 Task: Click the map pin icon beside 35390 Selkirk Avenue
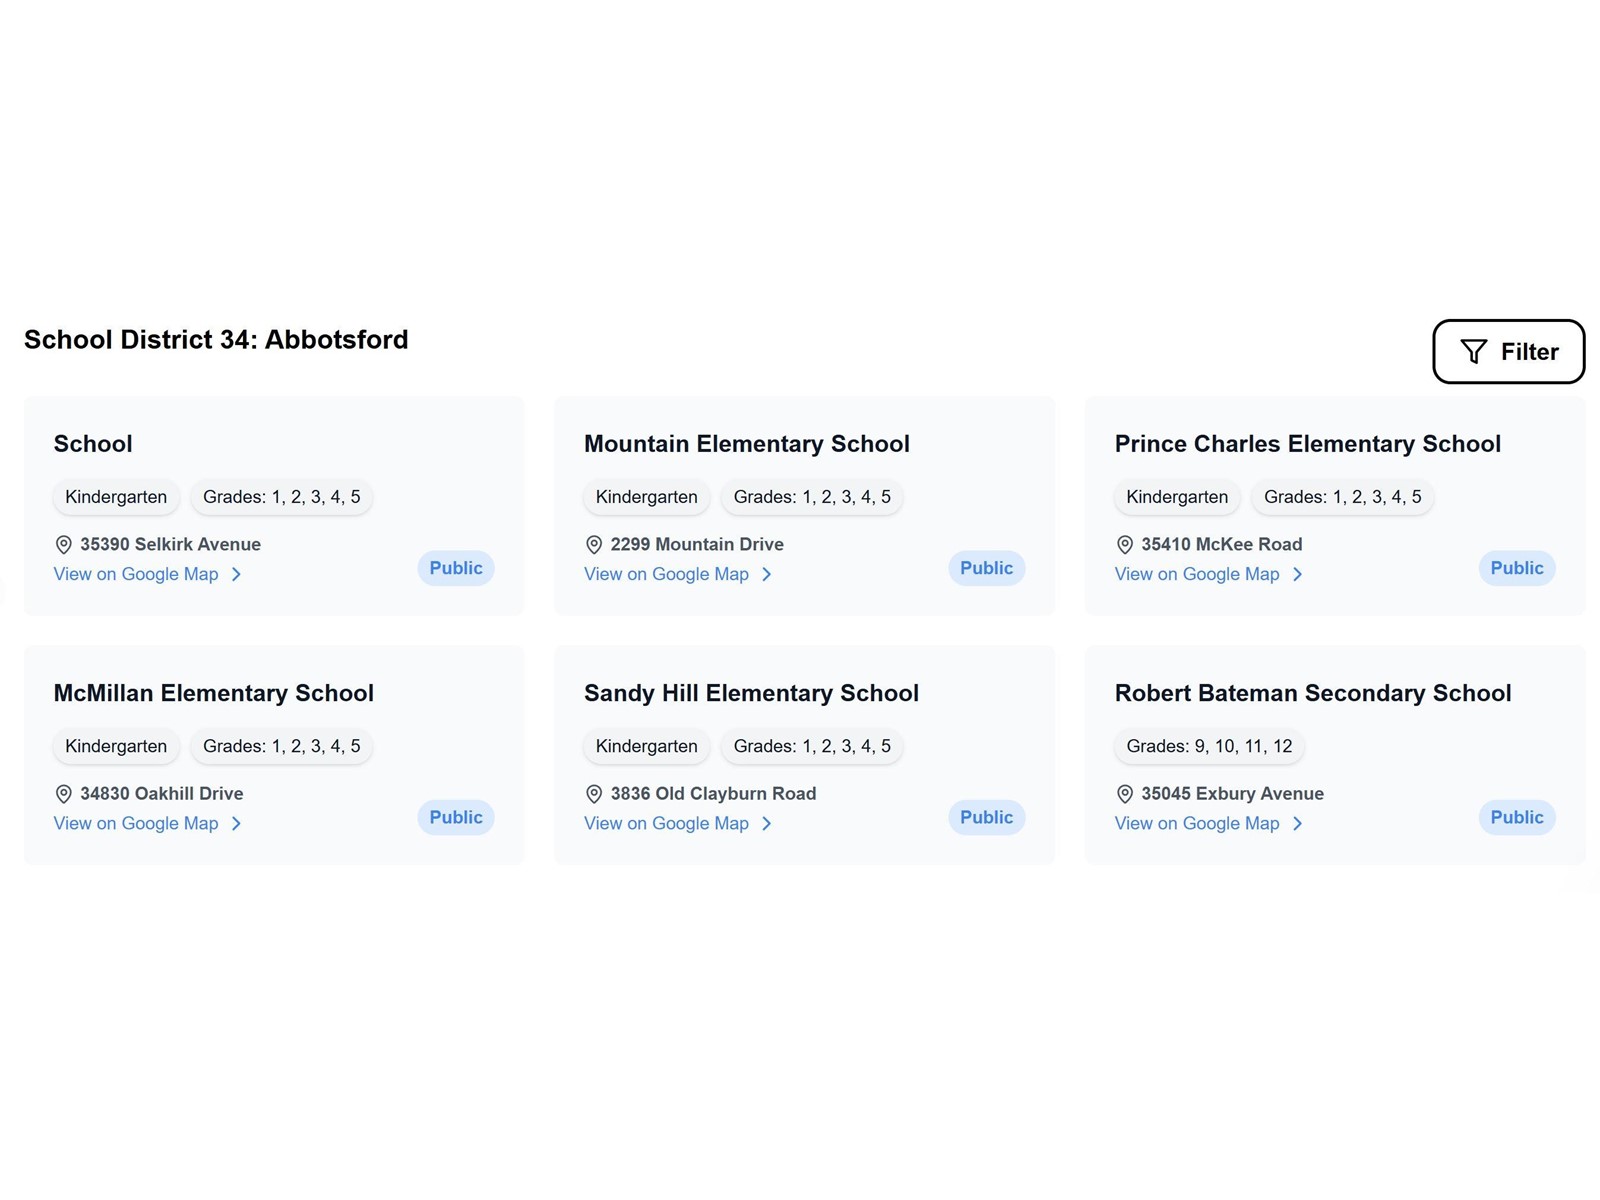63,545
